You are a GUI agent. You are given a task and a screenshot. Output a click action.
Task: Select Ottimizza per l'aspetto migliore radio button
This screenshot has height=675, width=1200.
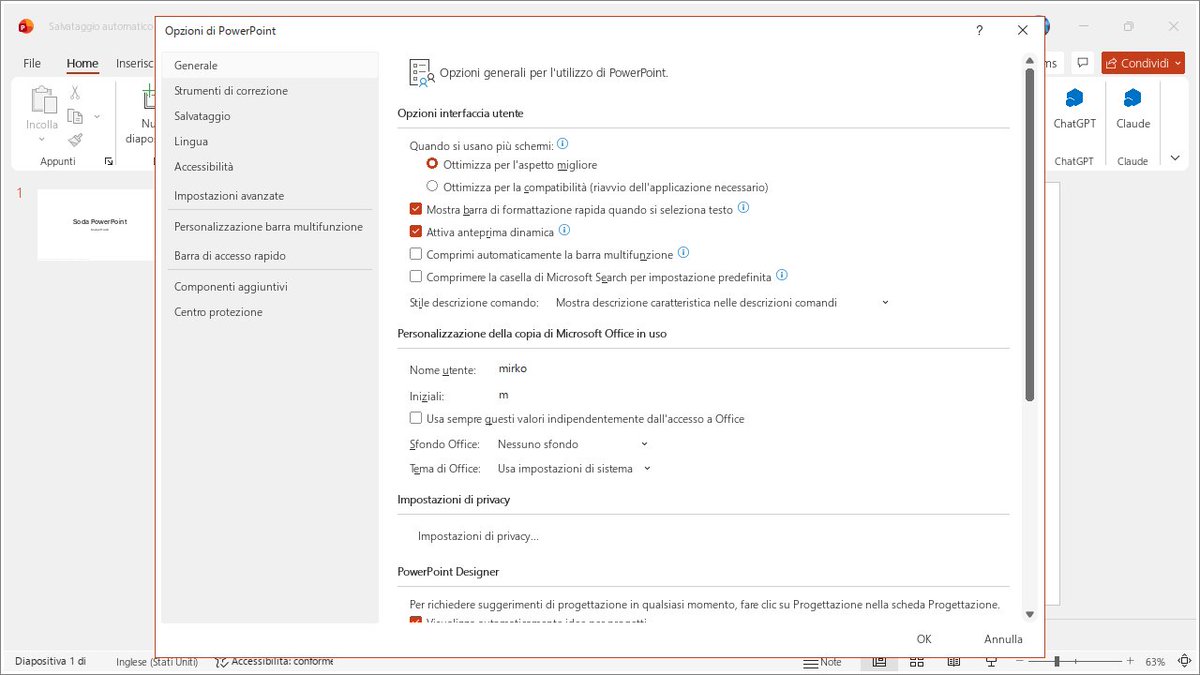coord(432,164)
